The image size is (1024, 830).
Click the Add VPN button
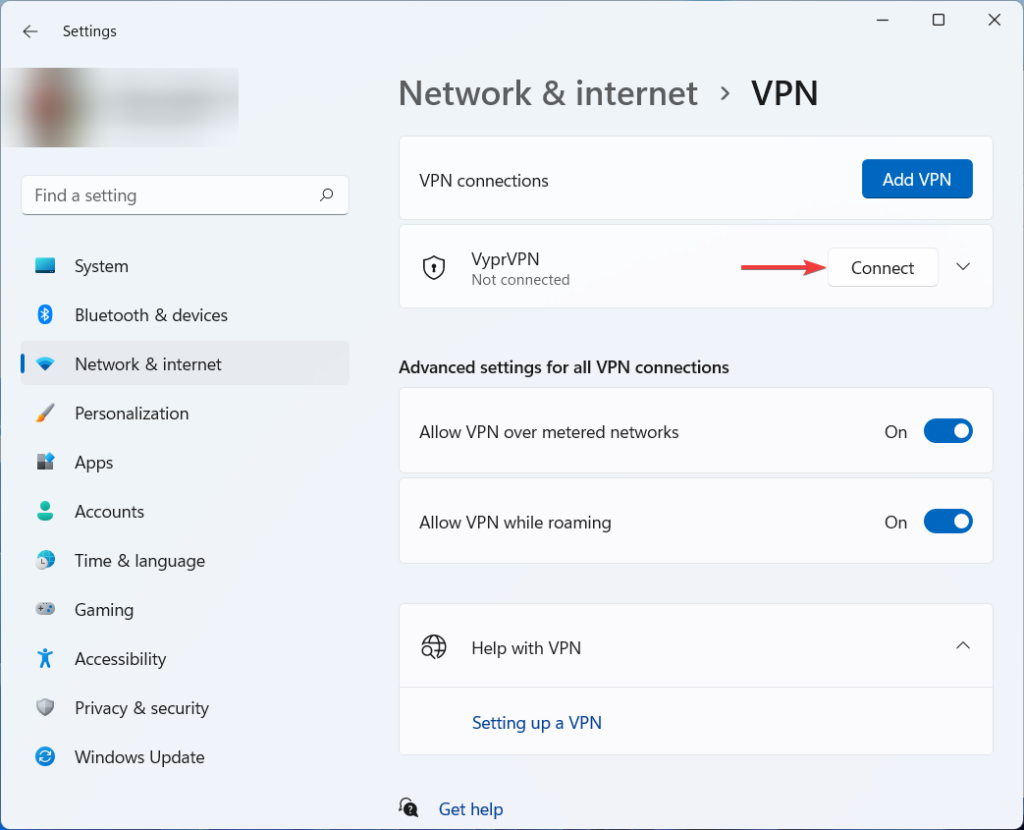(x=917, y=179)
